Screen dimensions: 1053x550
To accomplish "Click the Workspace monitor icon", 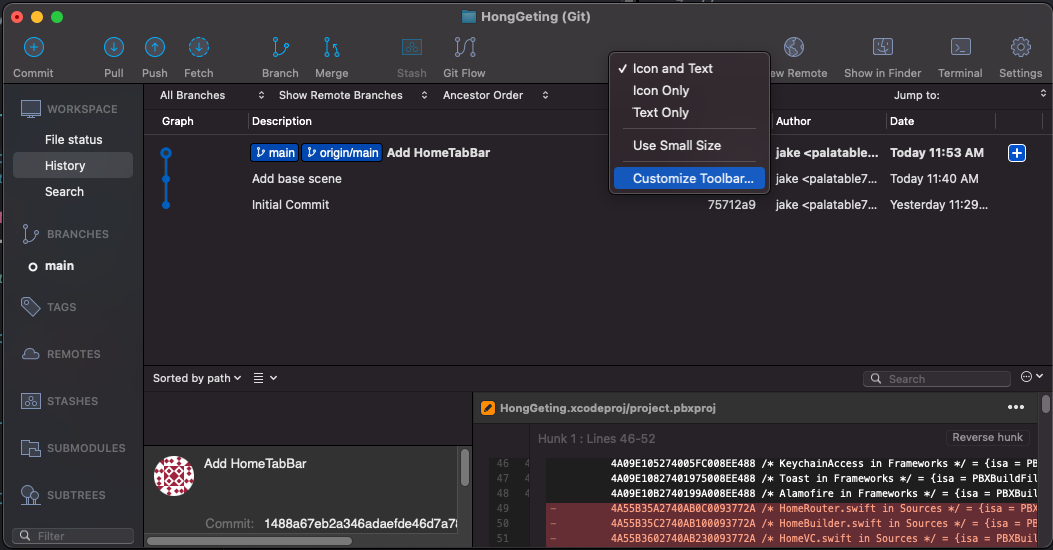I will point(30,109).
